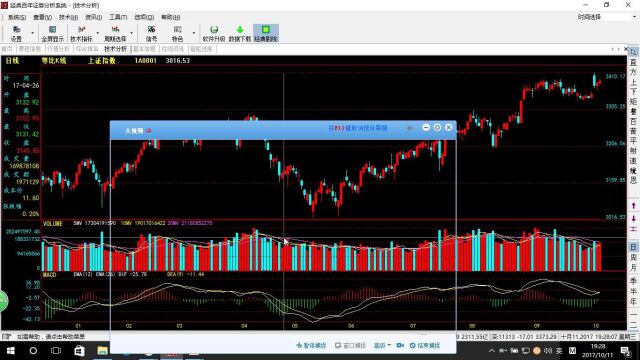Switch chart period to 月 monthly
Image resolution: width=640 pixels, height=360 pixels.
[x=633, y=268]
